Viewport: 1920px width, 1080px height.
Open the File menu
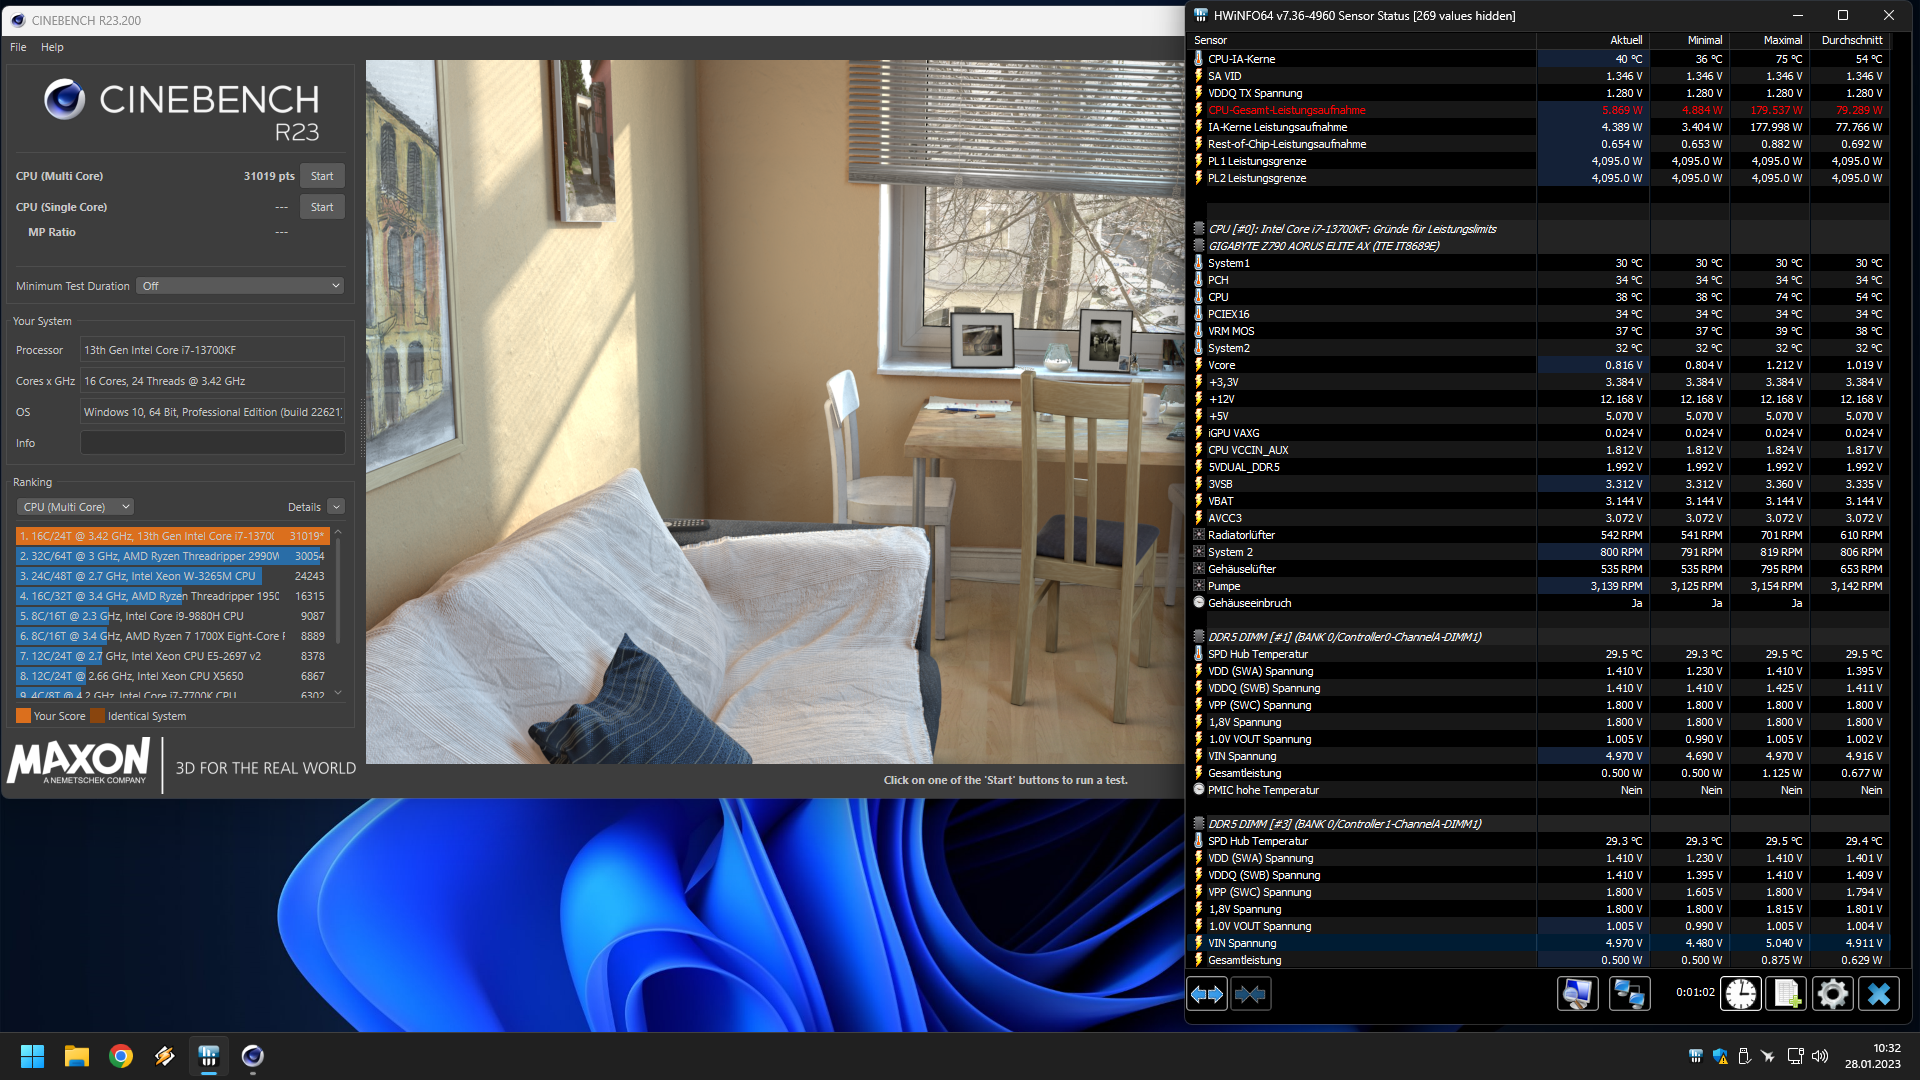click(x=18, y=47)
